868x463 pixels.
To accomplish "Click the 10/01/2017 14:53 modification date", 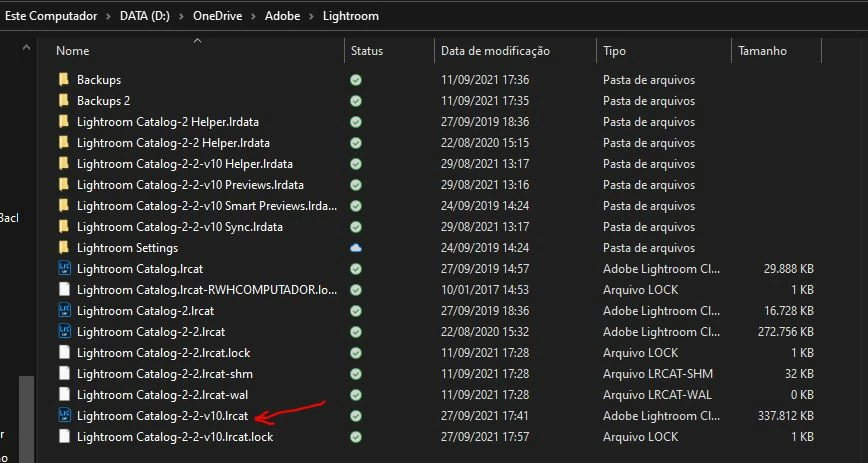I will 485,290.
